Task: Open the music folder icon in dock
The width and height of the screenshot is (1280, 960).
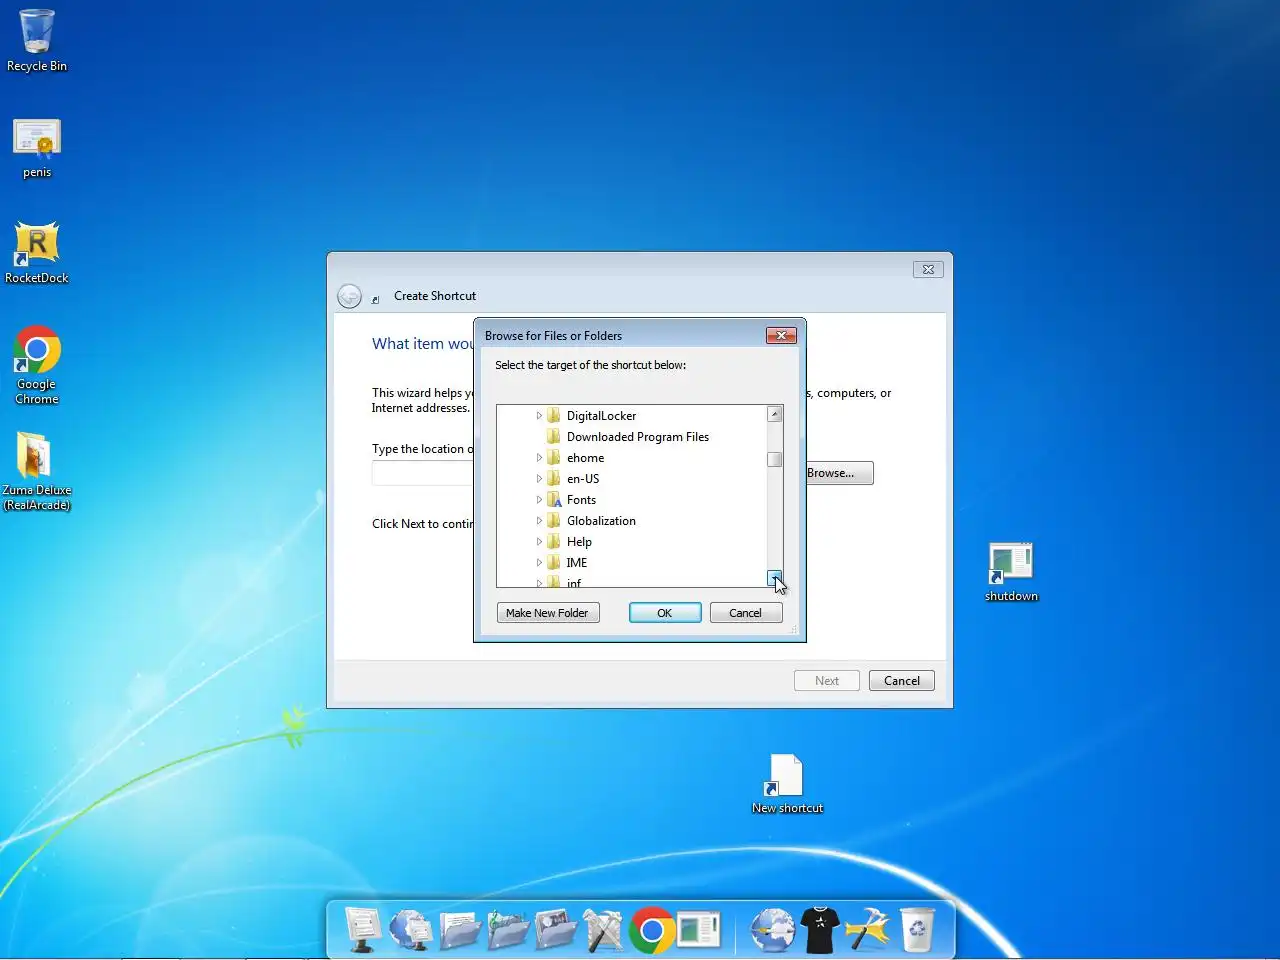Action: pos(507,930)
